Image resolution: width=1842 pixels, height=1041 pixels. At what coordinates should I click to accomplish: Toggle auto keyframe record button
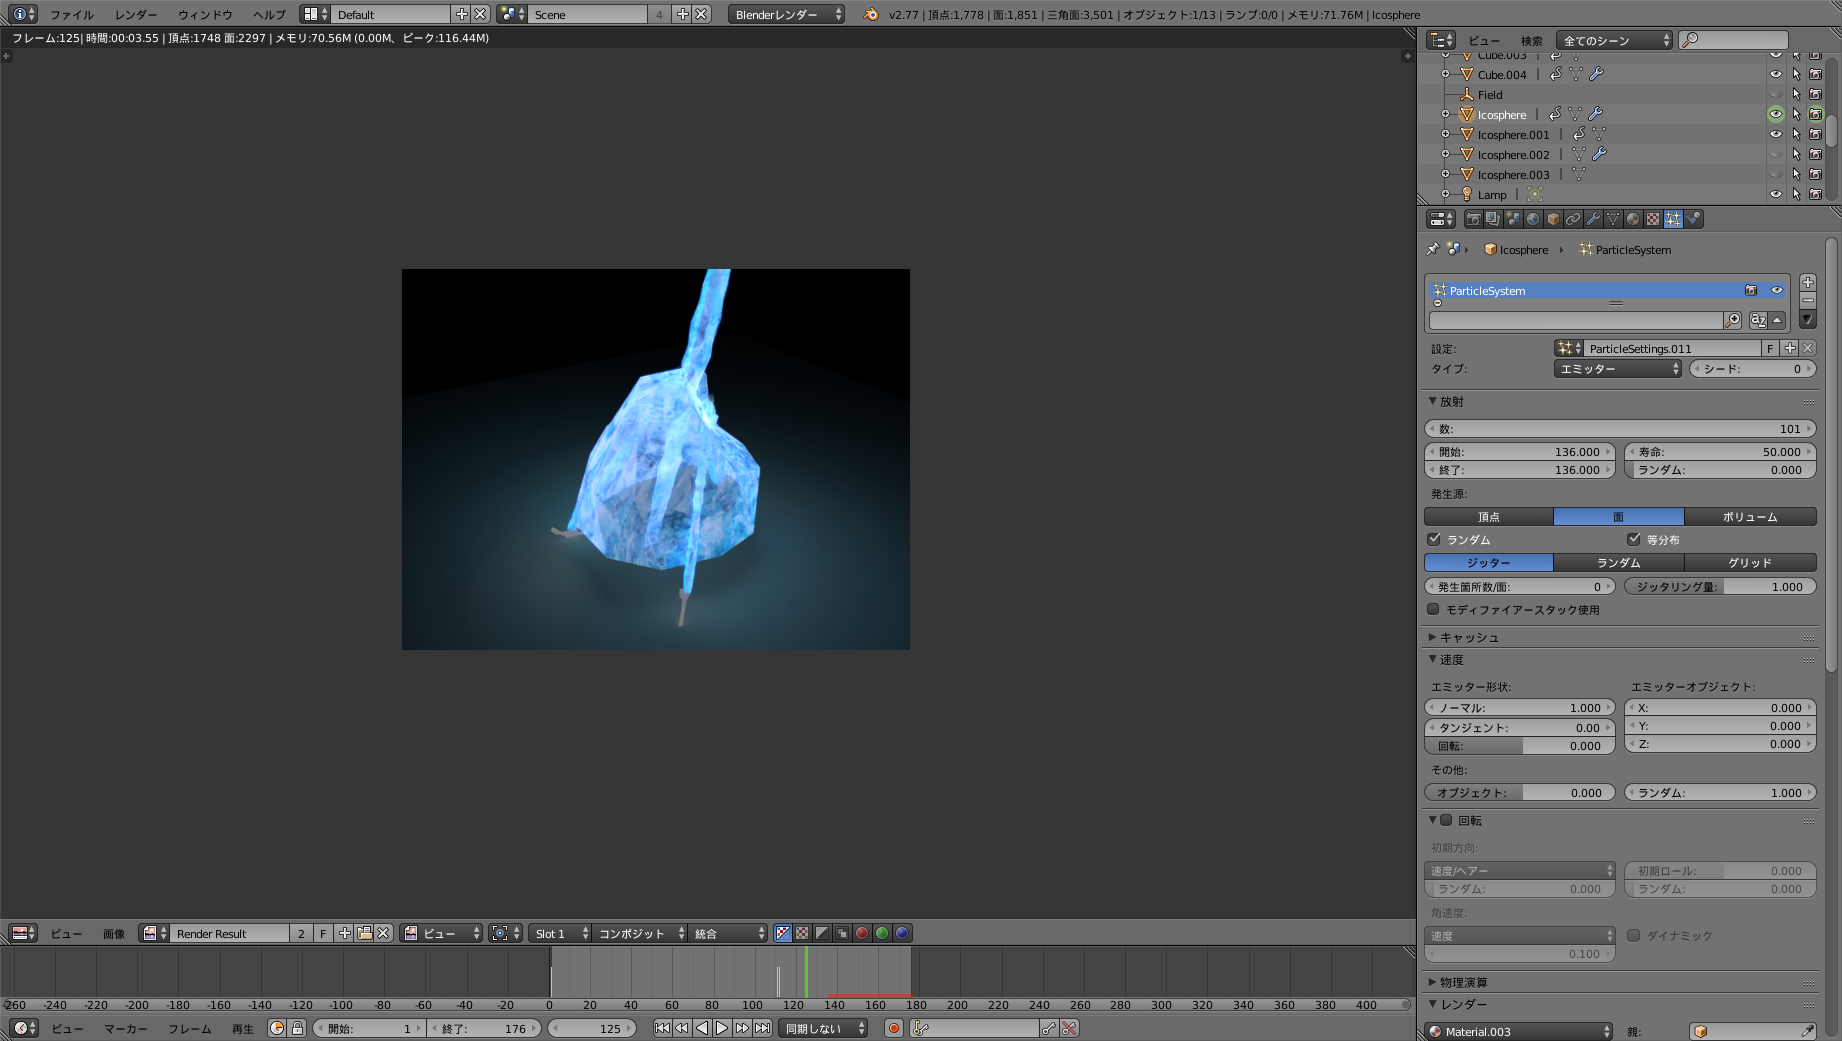[x=894, y=1028]
